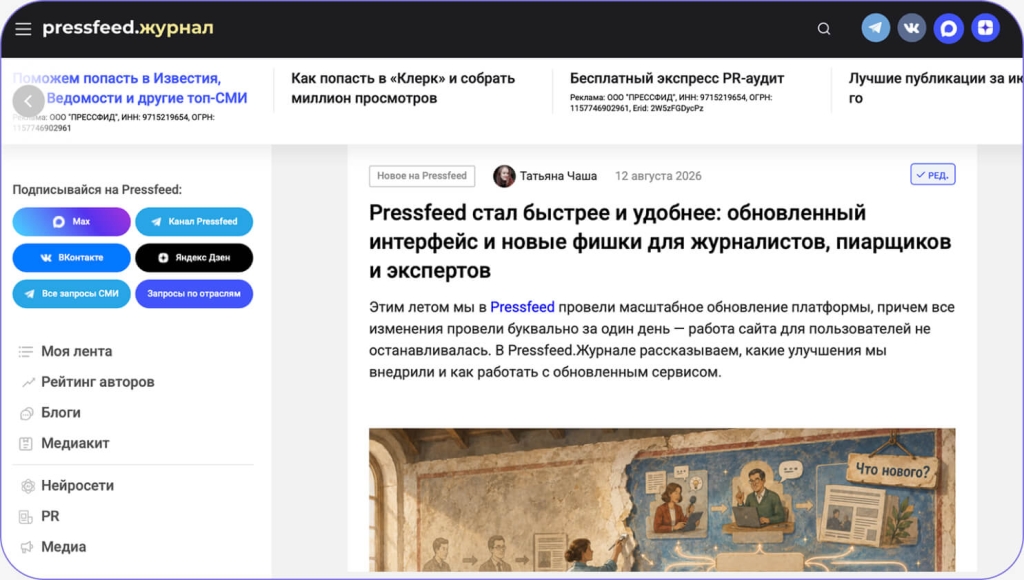Screen dimensions: 1024x580
Task: Open author name Татьяна Чаша
Action: [558, 176]
